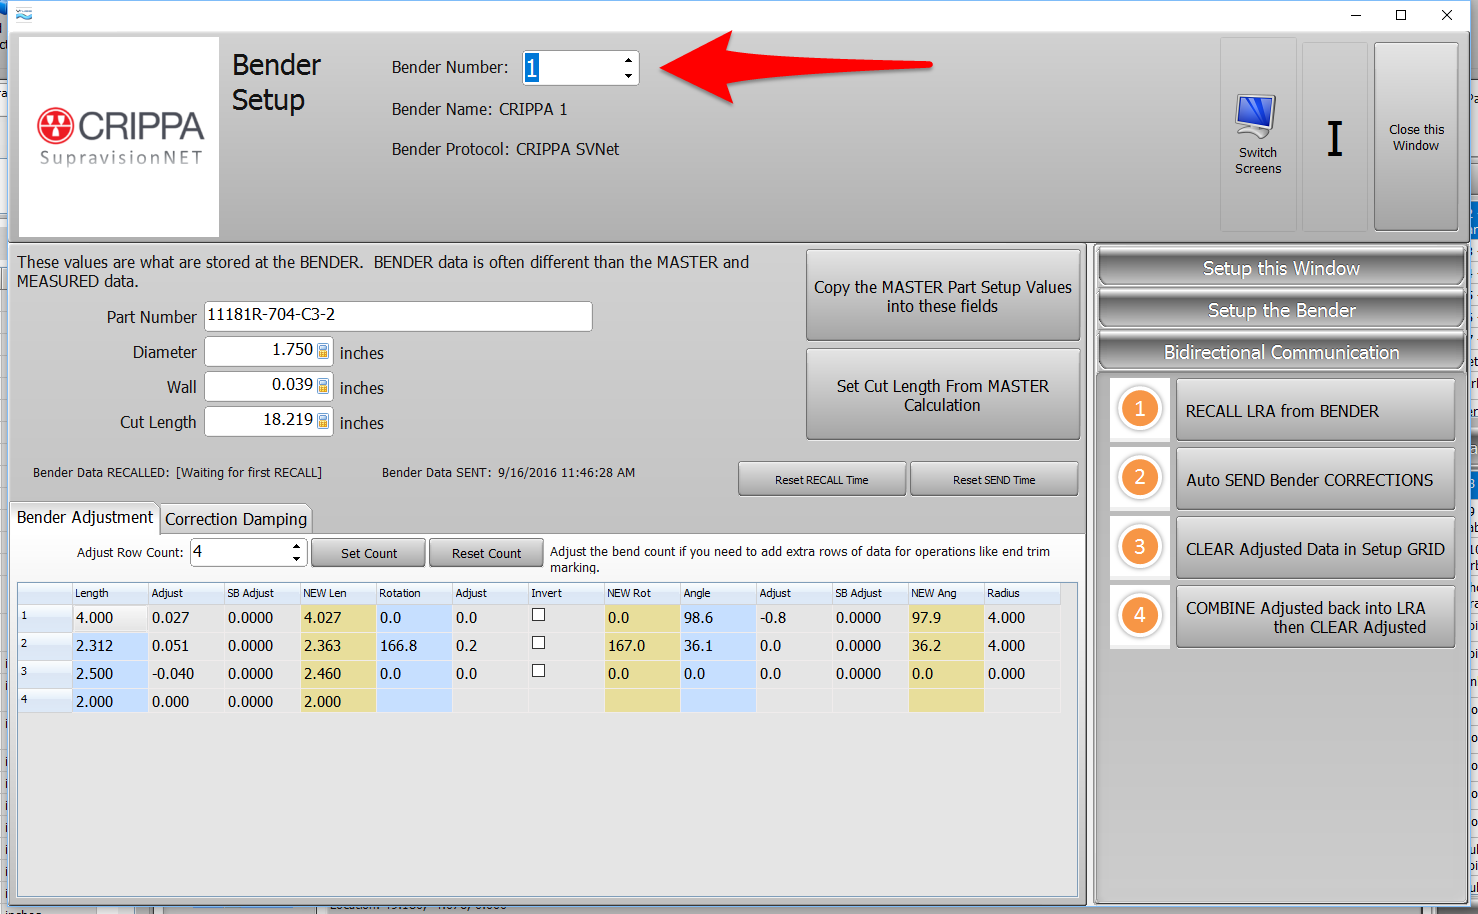Image resolution: width=1478 pixels, height=914 pixels.
Task: Switch to Correction Damping tab
Action: click(236, 519)
